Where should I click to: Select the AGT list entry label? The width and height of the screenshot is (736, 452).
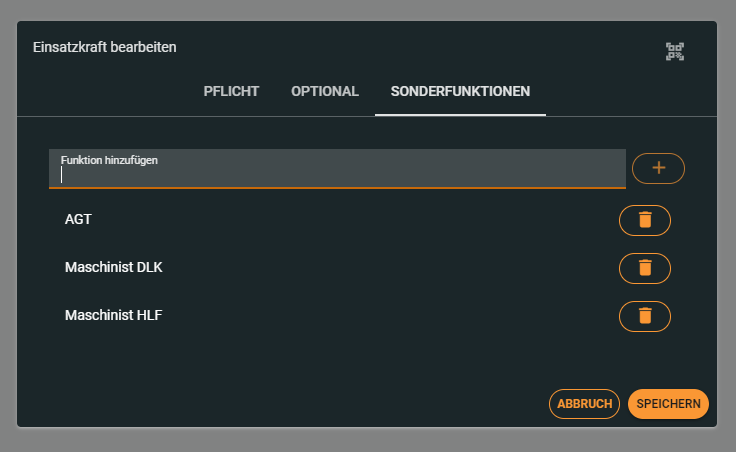coord(78,220)
